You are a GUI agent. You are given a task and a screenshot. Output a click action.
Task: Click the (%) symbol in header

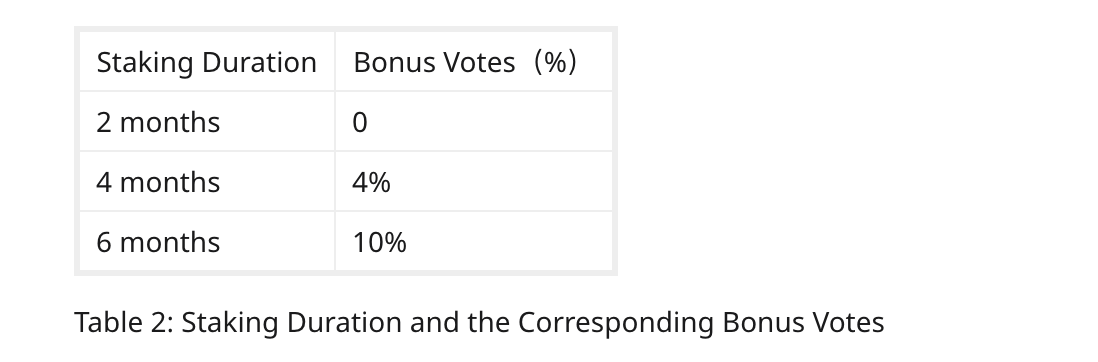pyautogui.click(x=555, y=62)
